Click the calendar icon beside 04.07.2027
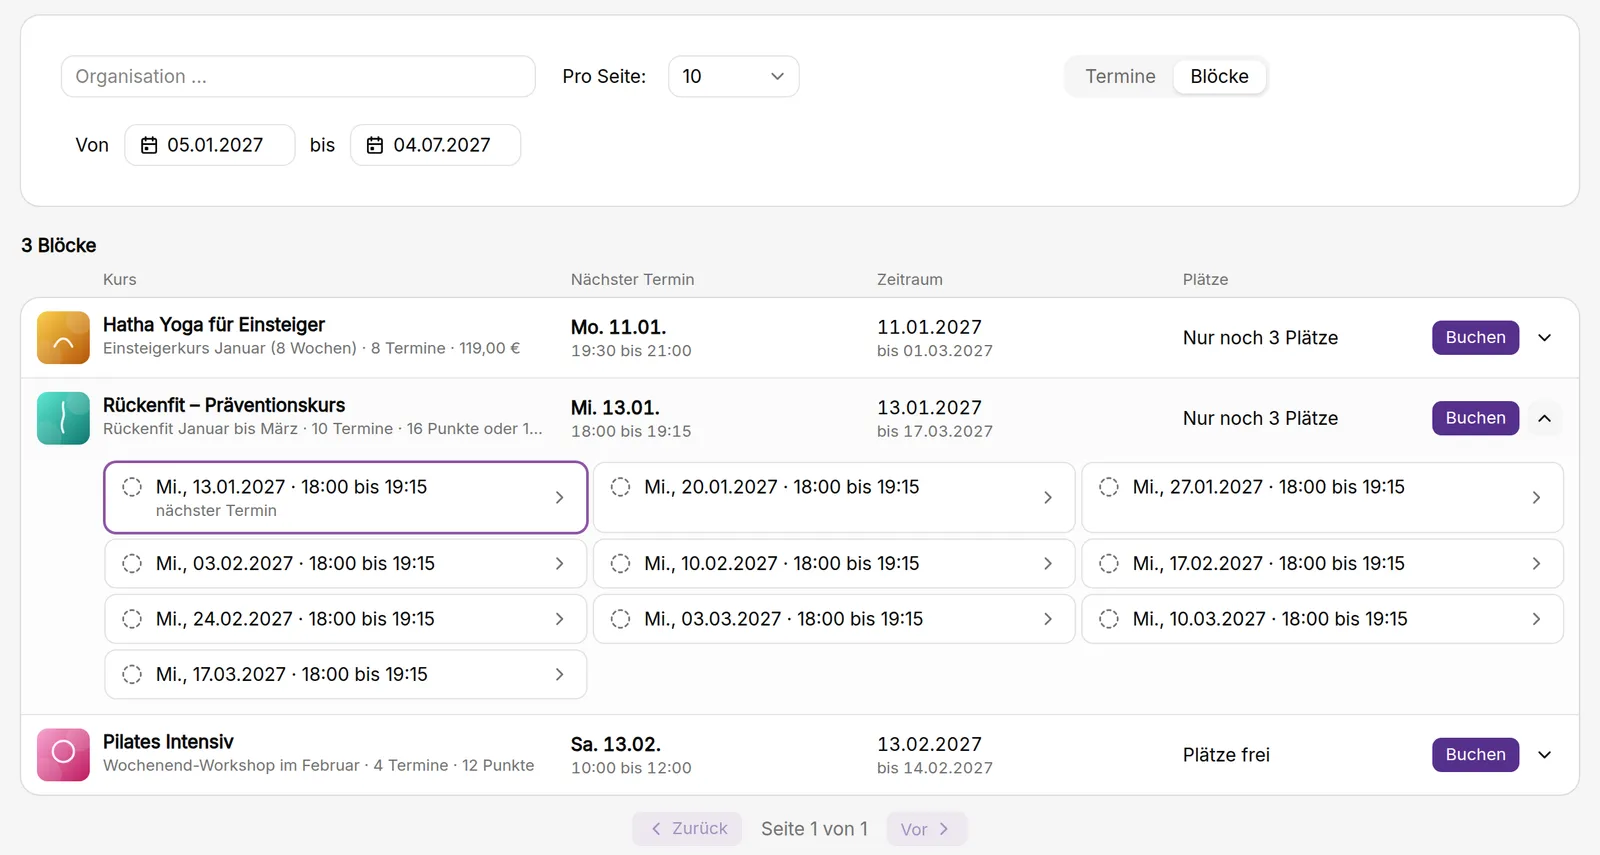 (375, 145)
